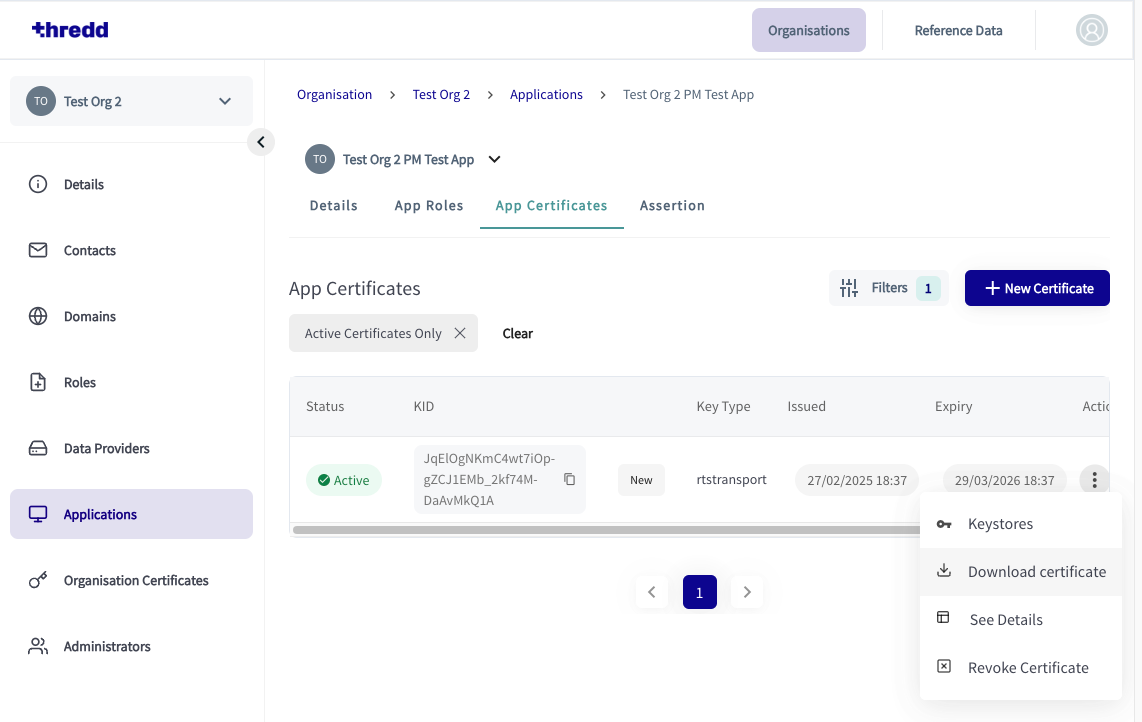Screen dimensions: 1142x722
Task: Click the TO avatar next to Test Org 2 PM Test App
Action: coord(320,159)
